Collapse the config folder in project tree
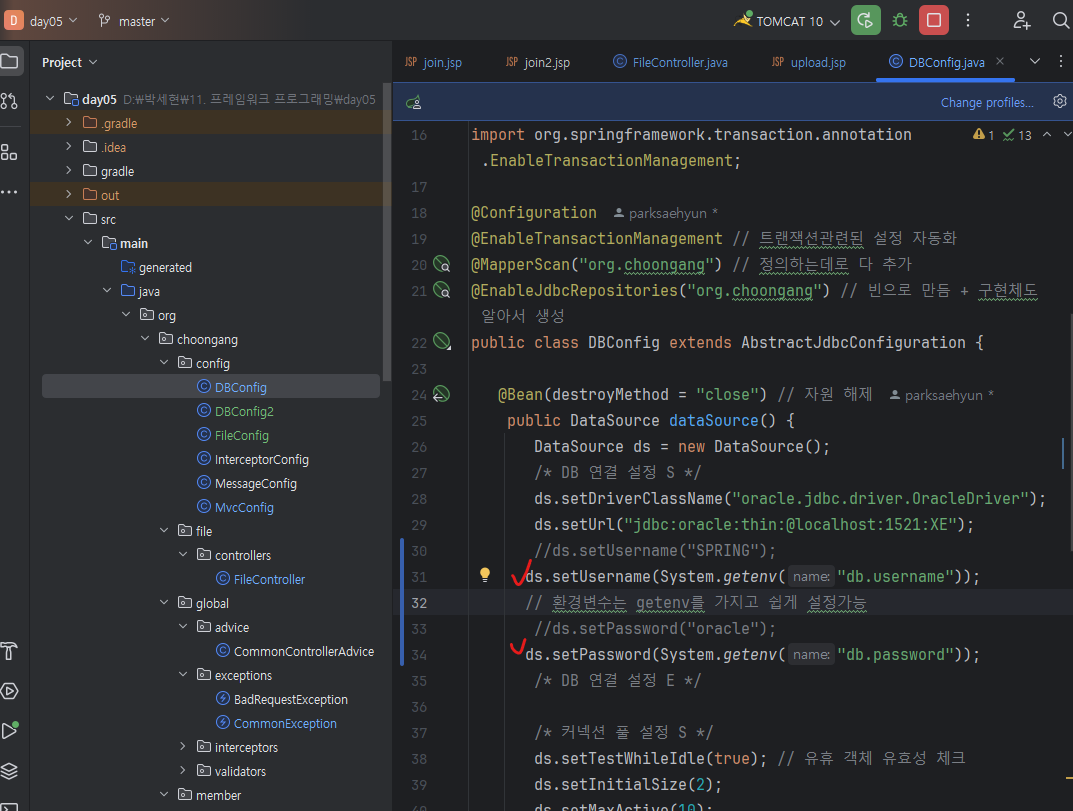The height and width of the screenshot is (811, 1073). pyautogui.click(x=164, y=363)
